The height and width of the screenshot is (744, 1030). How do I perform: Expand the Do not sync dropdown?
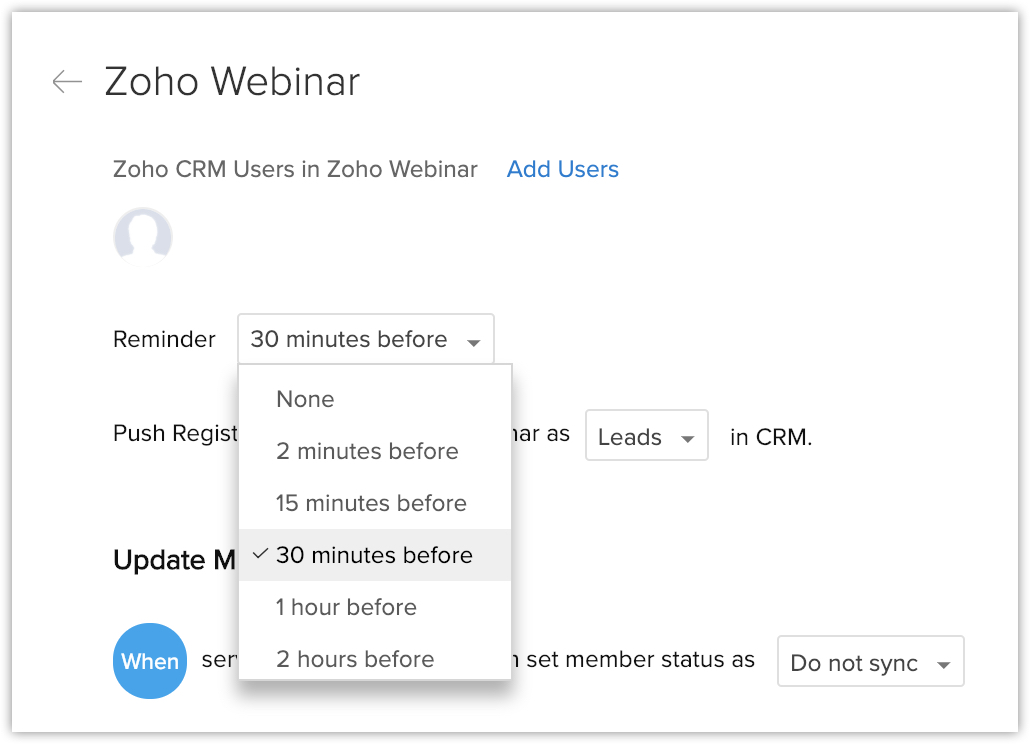coord(869,662)
